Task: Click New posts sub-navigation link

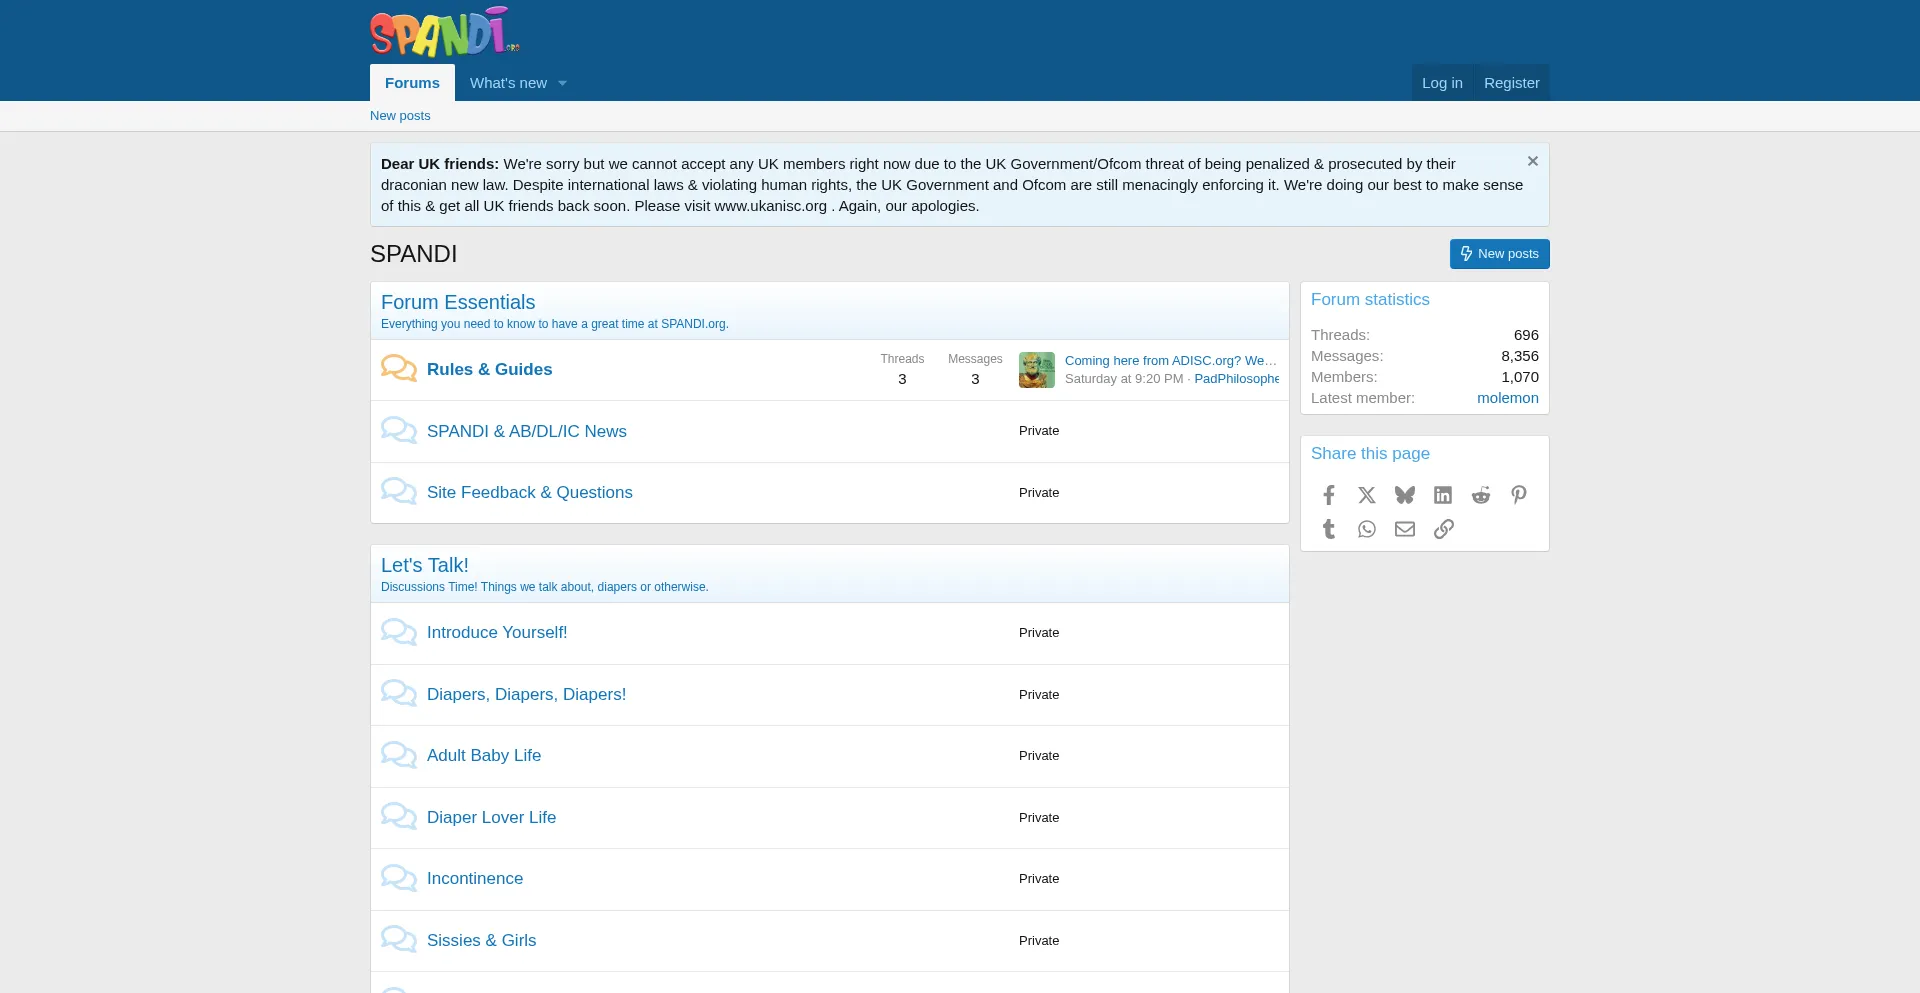Action: (400, 116)
